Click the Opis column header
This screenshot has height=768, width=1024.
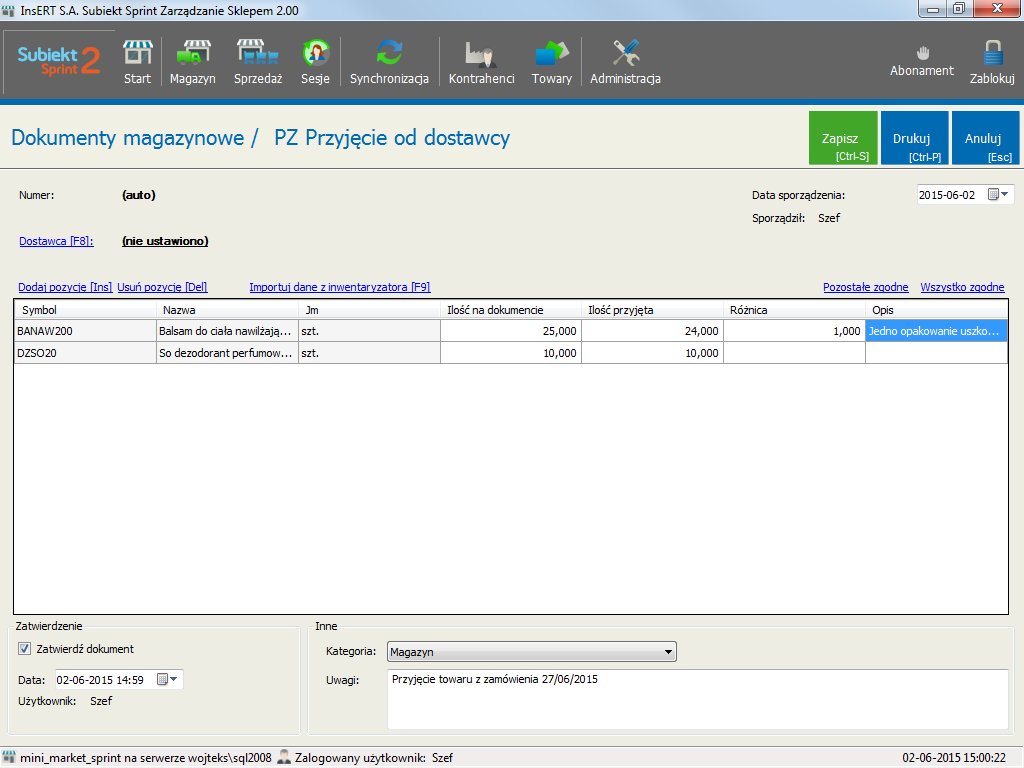(x=936, y=310)
